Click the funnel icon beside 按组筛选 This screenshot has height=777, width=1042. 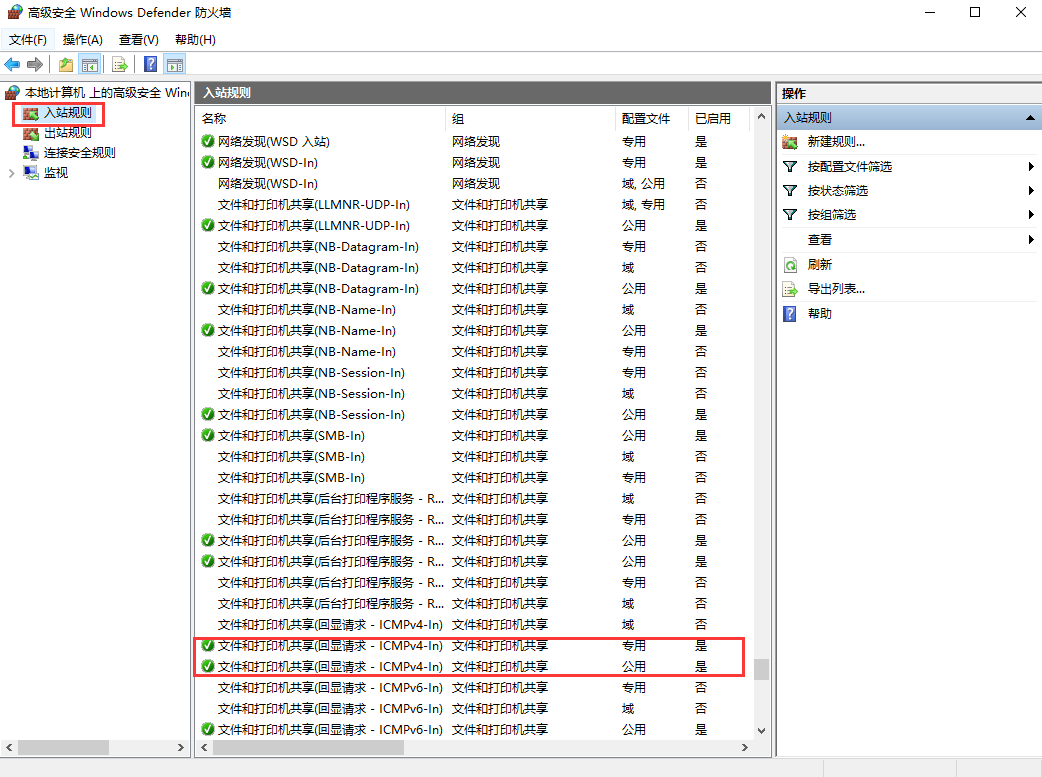coord(790,215)
